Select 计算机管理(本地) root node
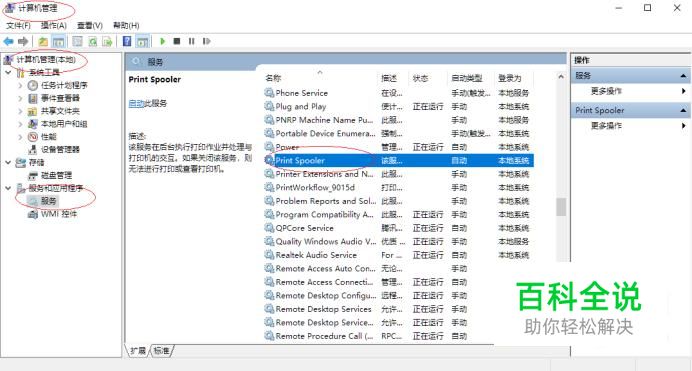Image resolution: width=692 pixels, height=371 pixels. pyautogui.click(x=46, y=60)
